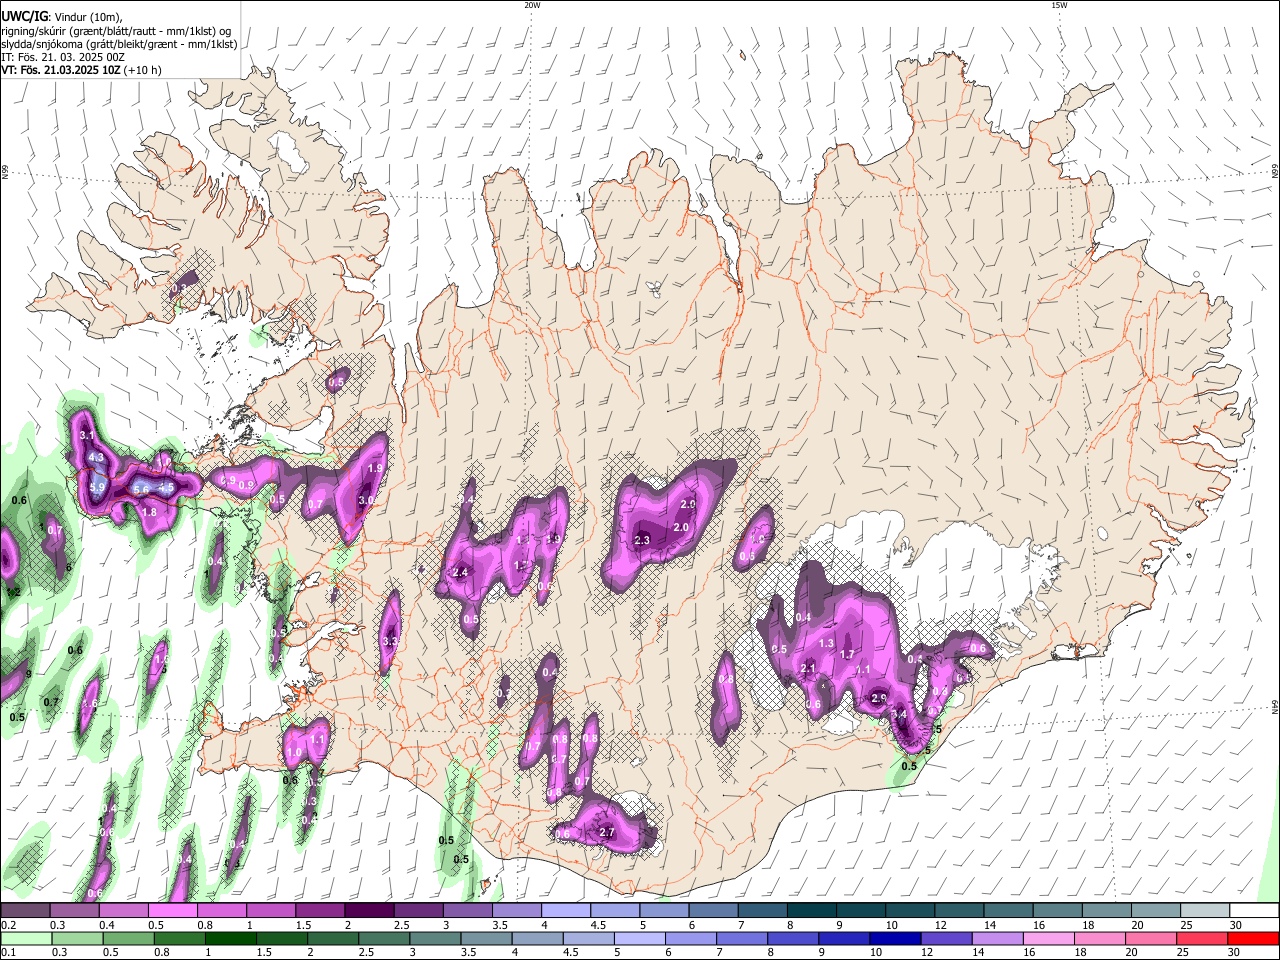This screenshot has width=1280, height=960.
Task: Click the '15W' longitude label
Action: [x=1059, y=5]
